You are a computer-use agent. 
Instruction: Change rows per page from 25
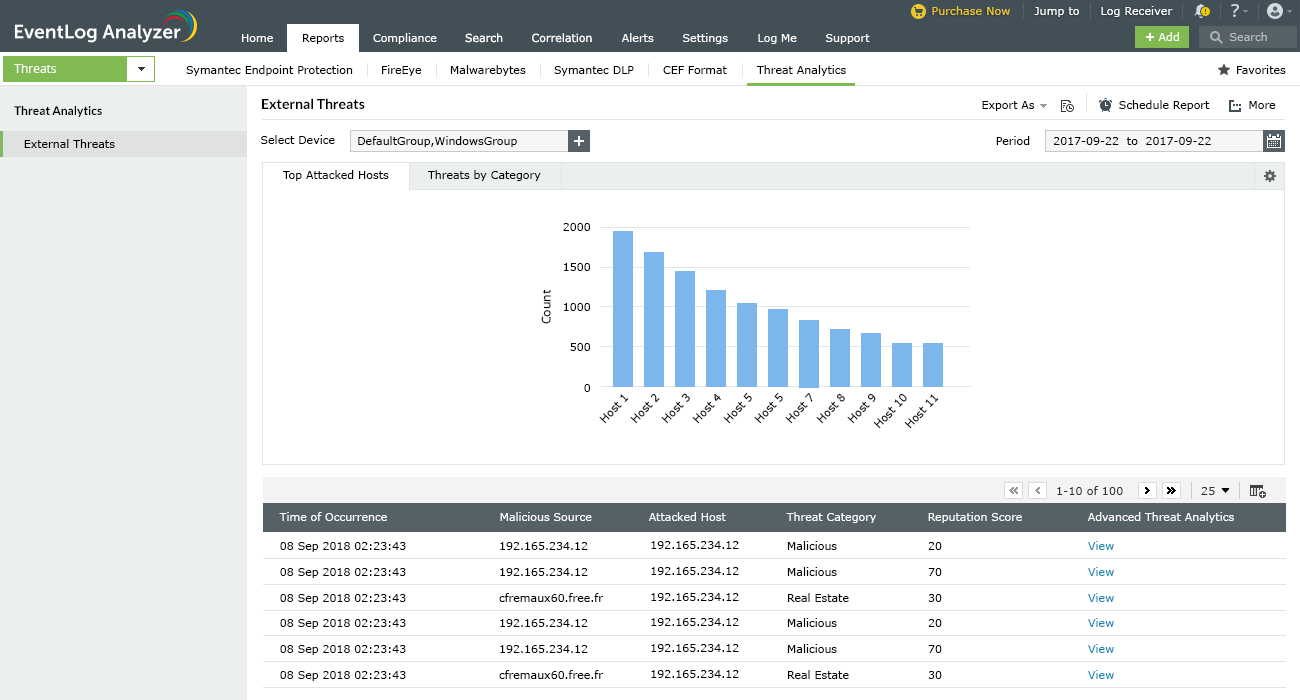[x=1215, y=491]
